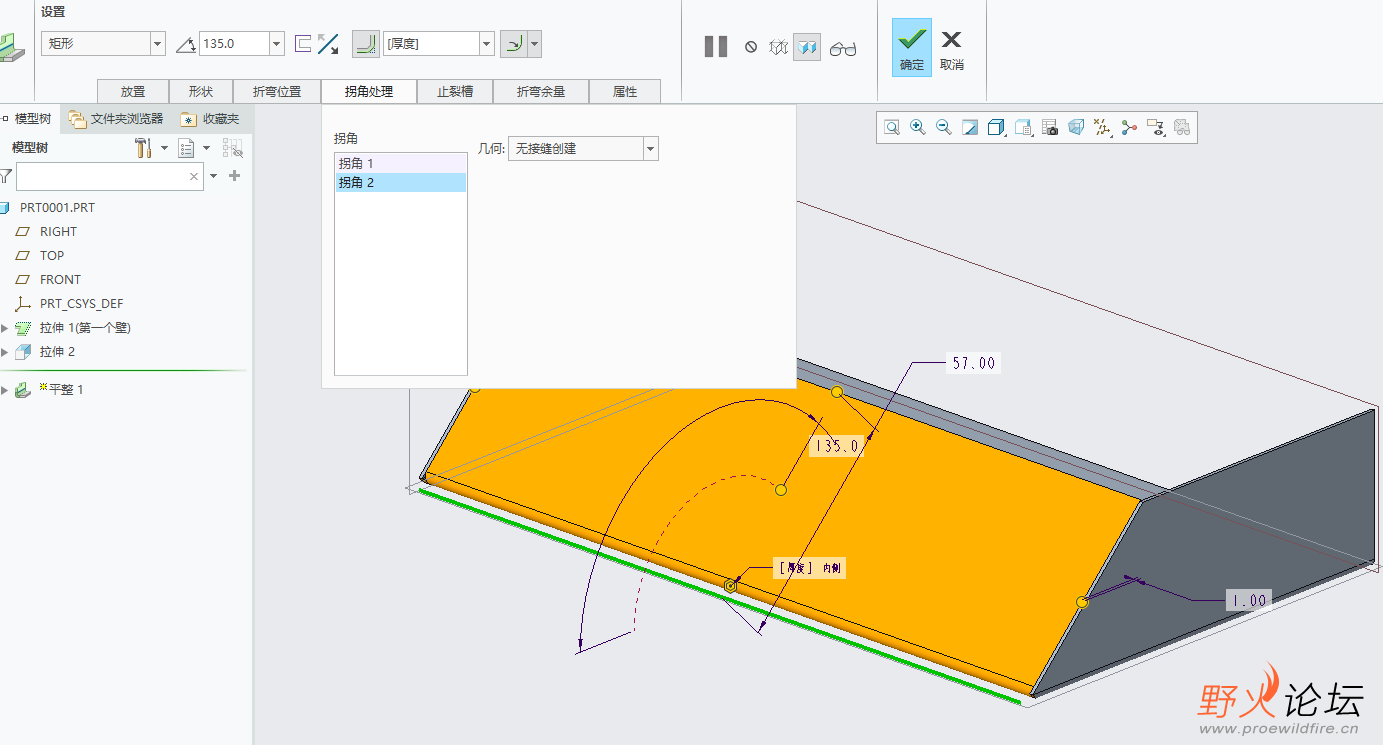Expand the 拉伸 1(第一个壁) feature
Viewport: 1383px width, 745px height.
[5, 328]
